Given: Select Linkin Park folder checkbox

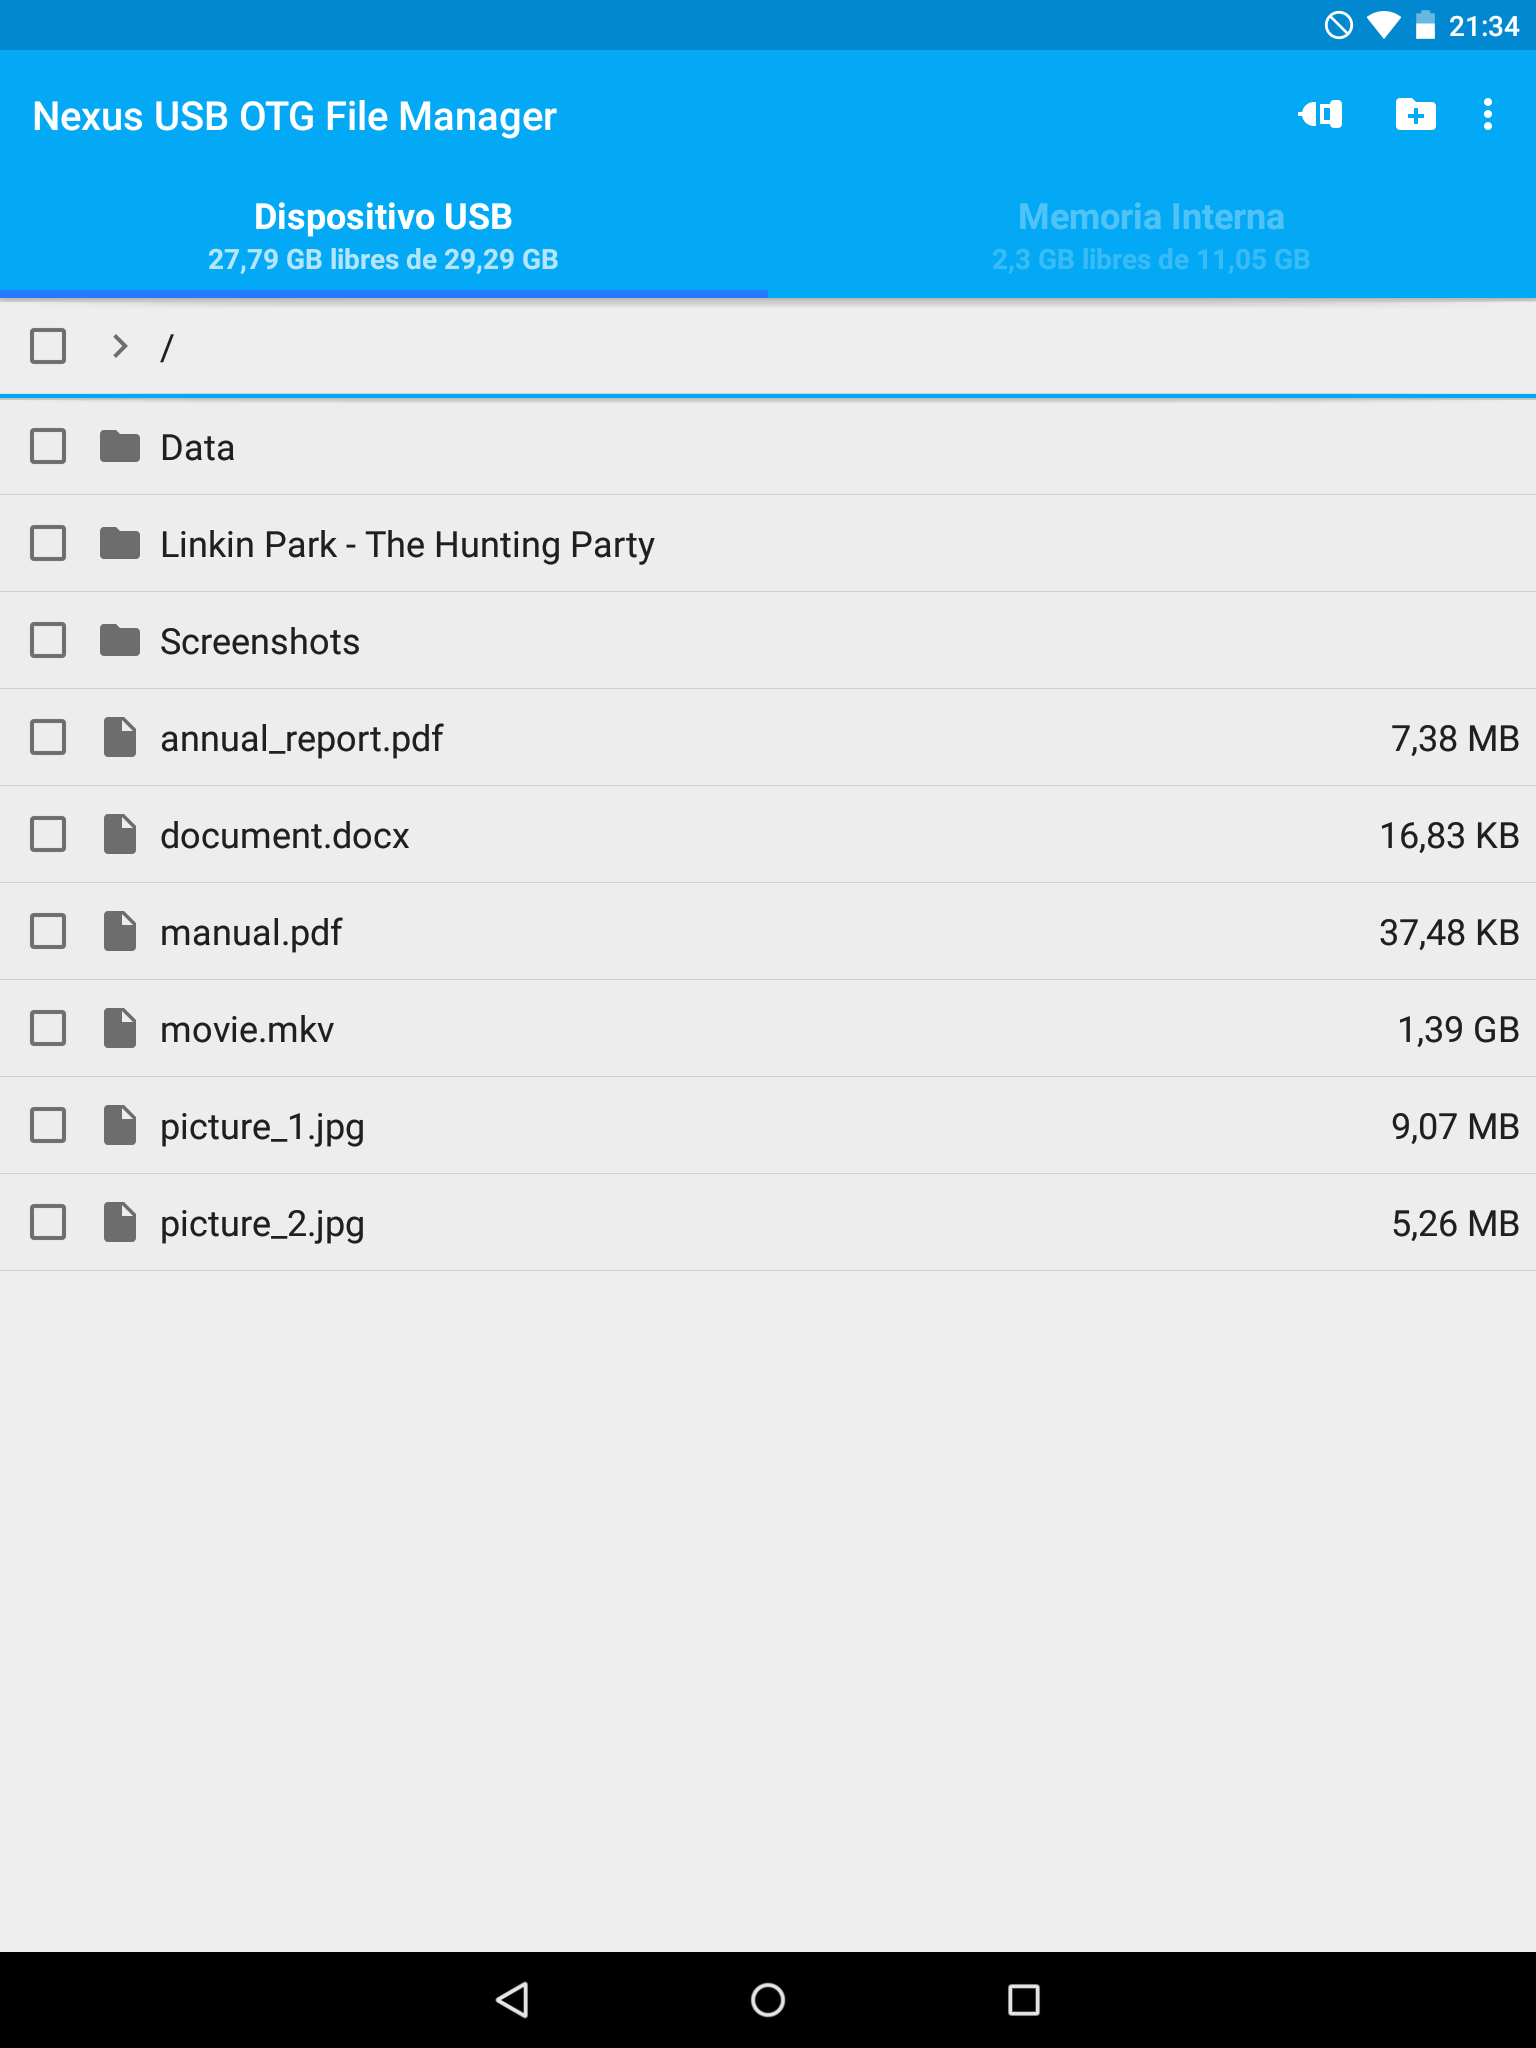Looking at the screenshot, I should click(x=48, y=544).
